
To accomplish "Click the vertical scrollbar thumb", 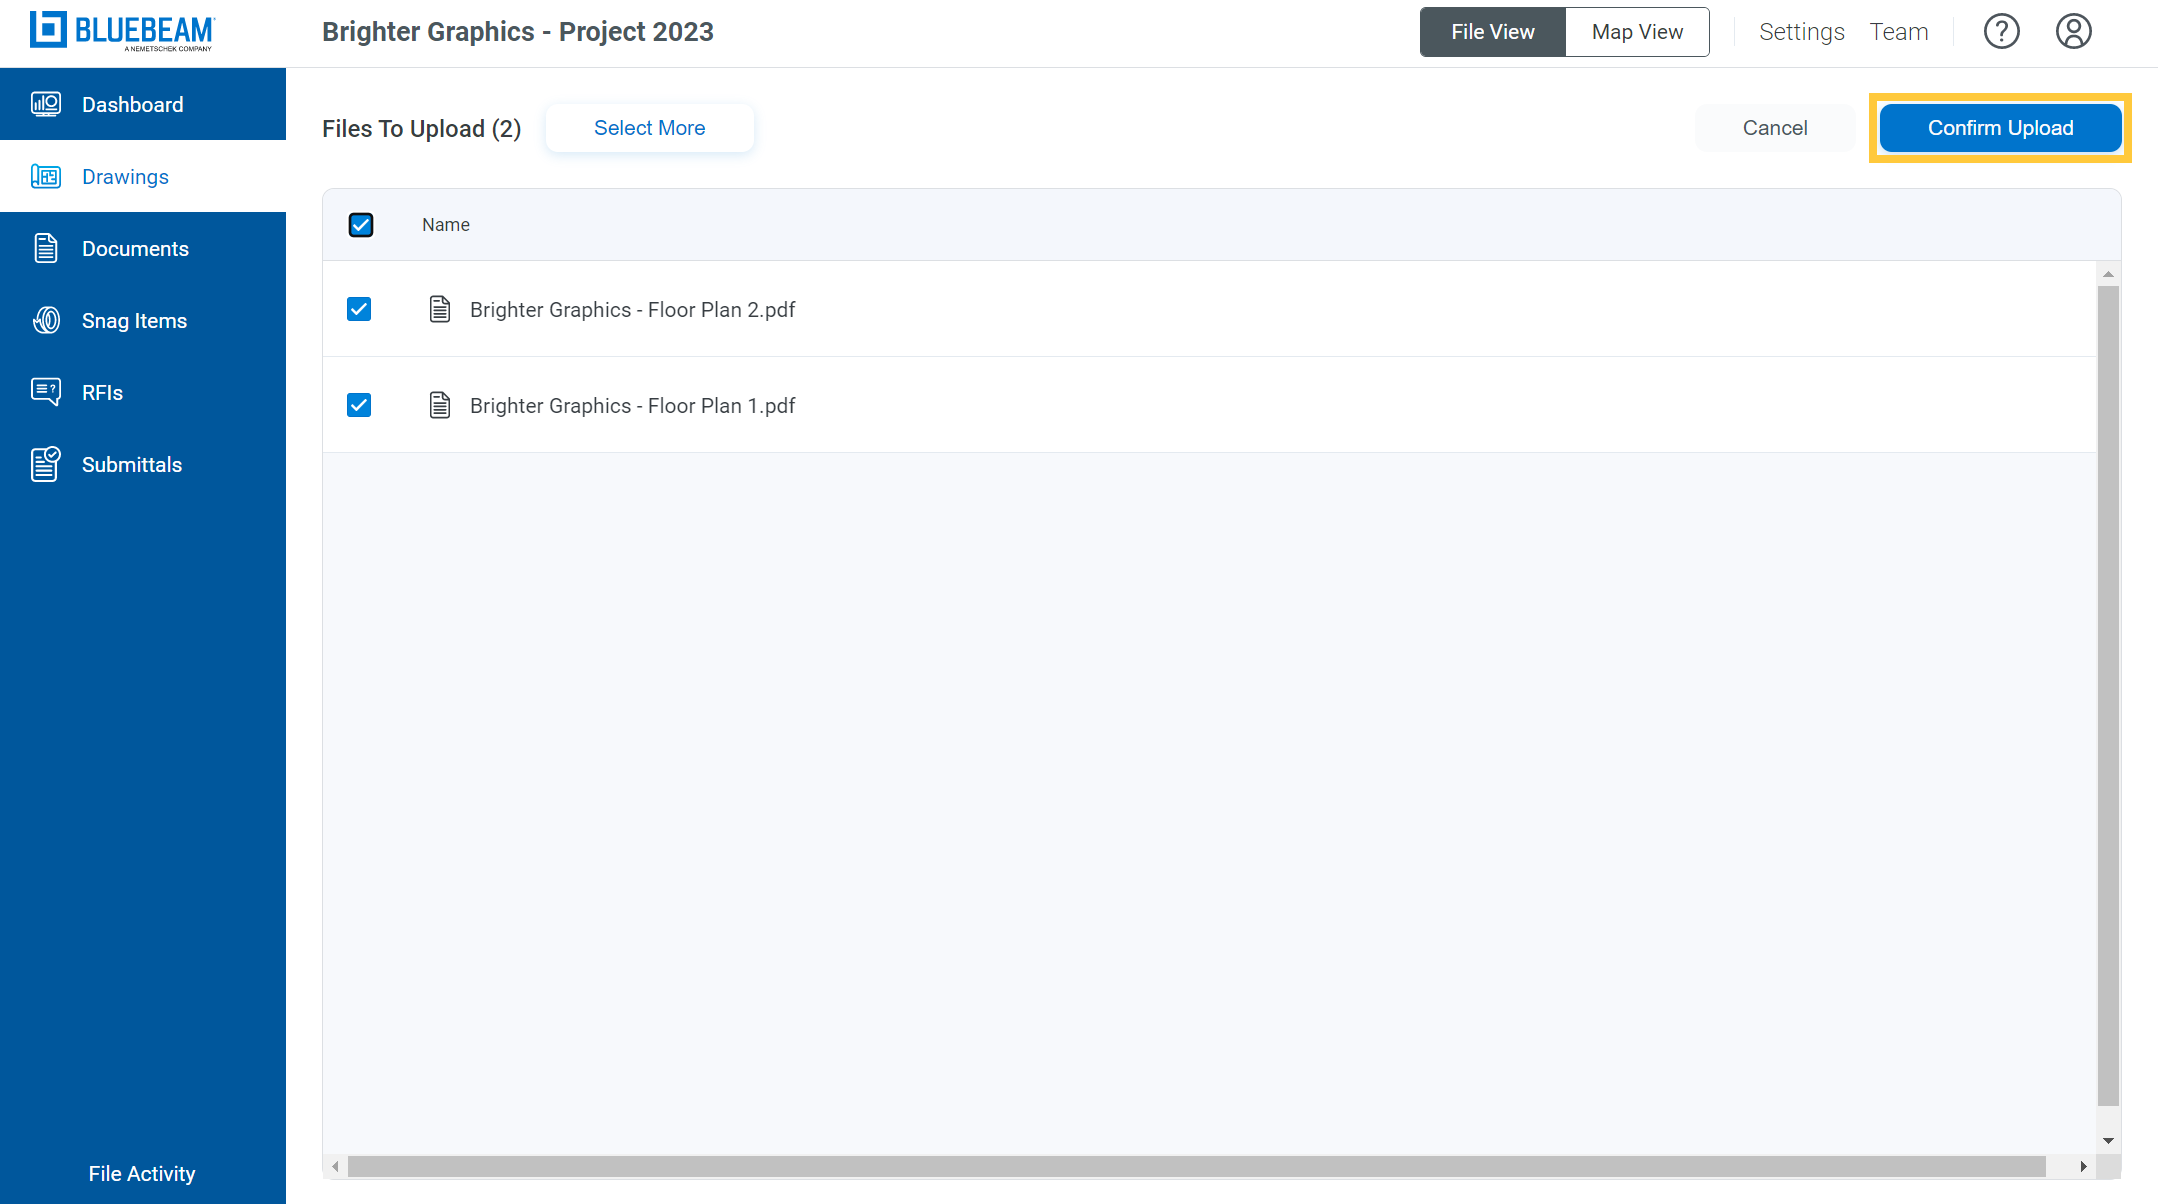I will pyautogui.click(x=2108, y=696).
